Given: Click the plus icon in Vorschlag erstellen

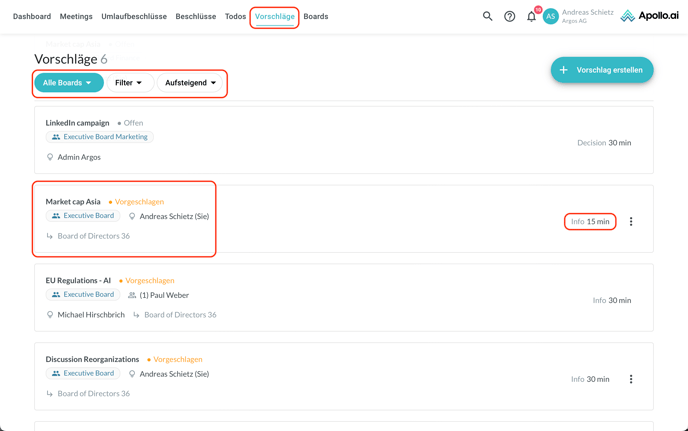Looking at the screenshot, I should [564, 70].
